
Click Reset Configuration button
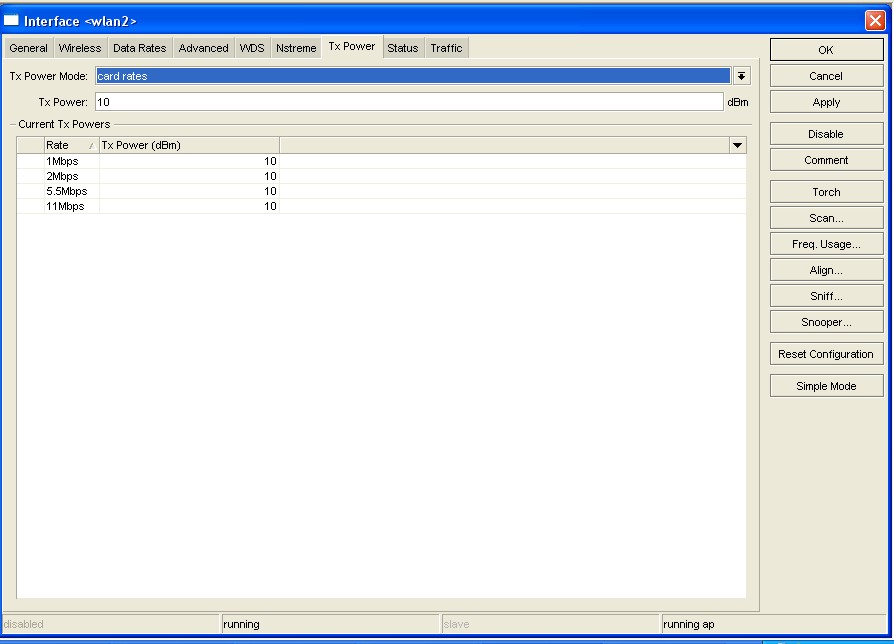tap(826, 354)
